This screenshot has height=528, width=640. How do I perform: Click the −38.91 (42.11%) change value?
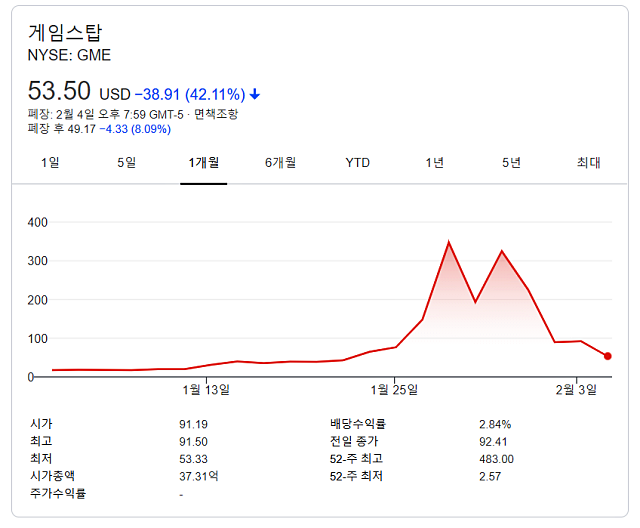point(190,95)
